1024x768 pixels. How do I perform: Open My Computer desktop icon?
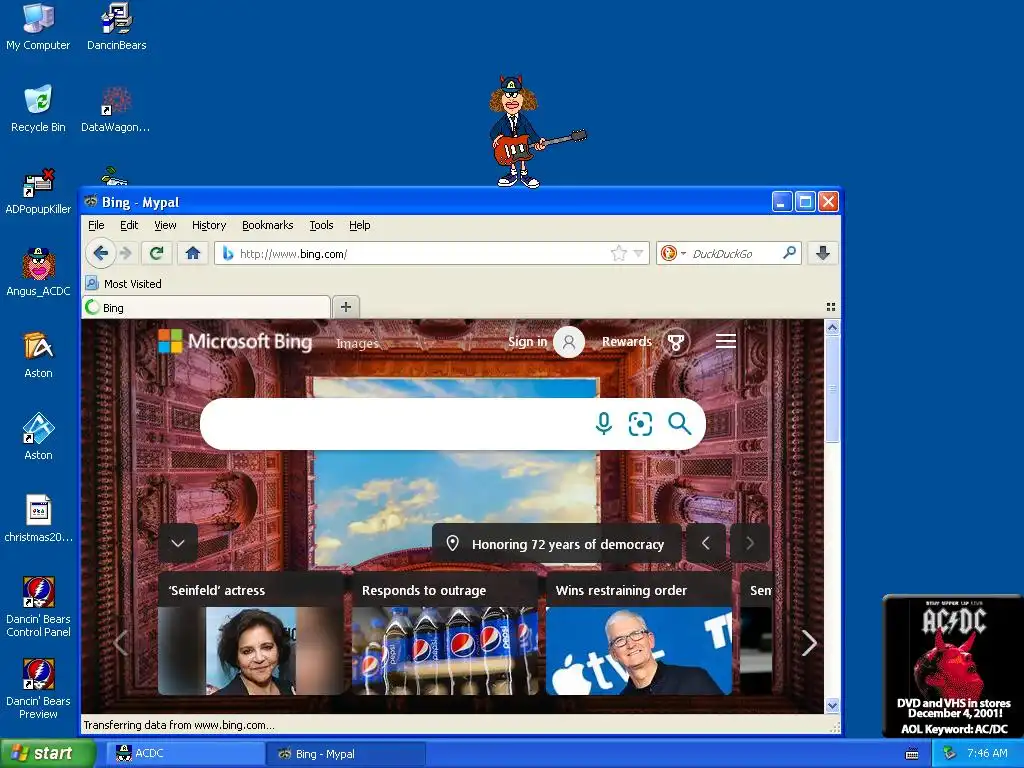pyautogui.click(x=38, y=26)
